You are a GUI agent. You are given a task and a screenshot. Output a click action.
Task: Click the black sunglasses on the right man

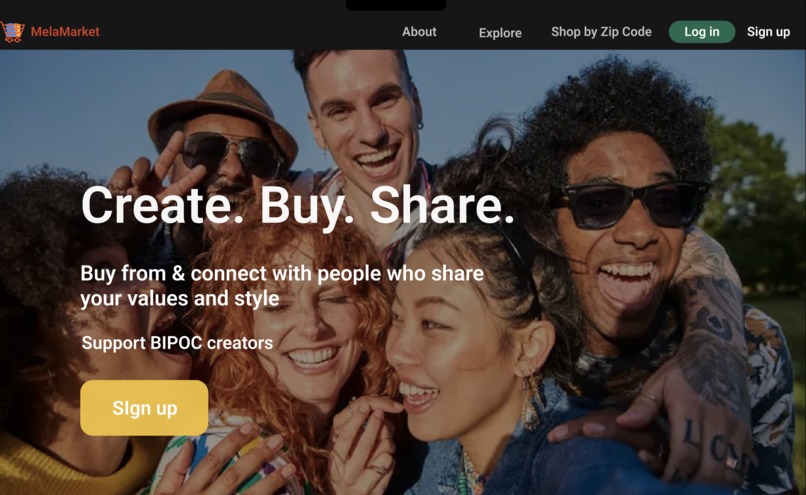click(x=635, y=204)
